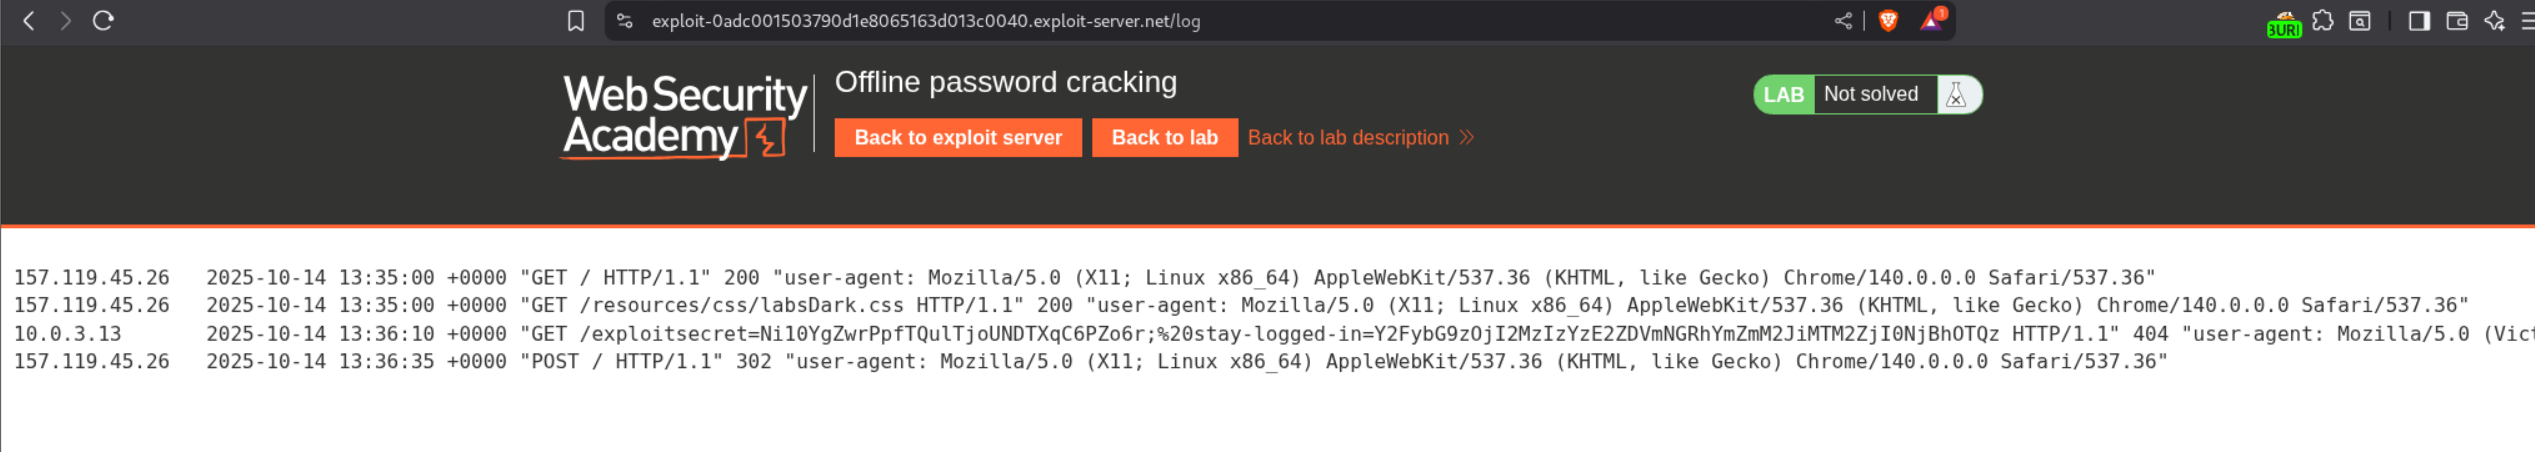Bookmark this page with the bookmark icon
This screenshot has height=452, width=2535.
(576, 21)
